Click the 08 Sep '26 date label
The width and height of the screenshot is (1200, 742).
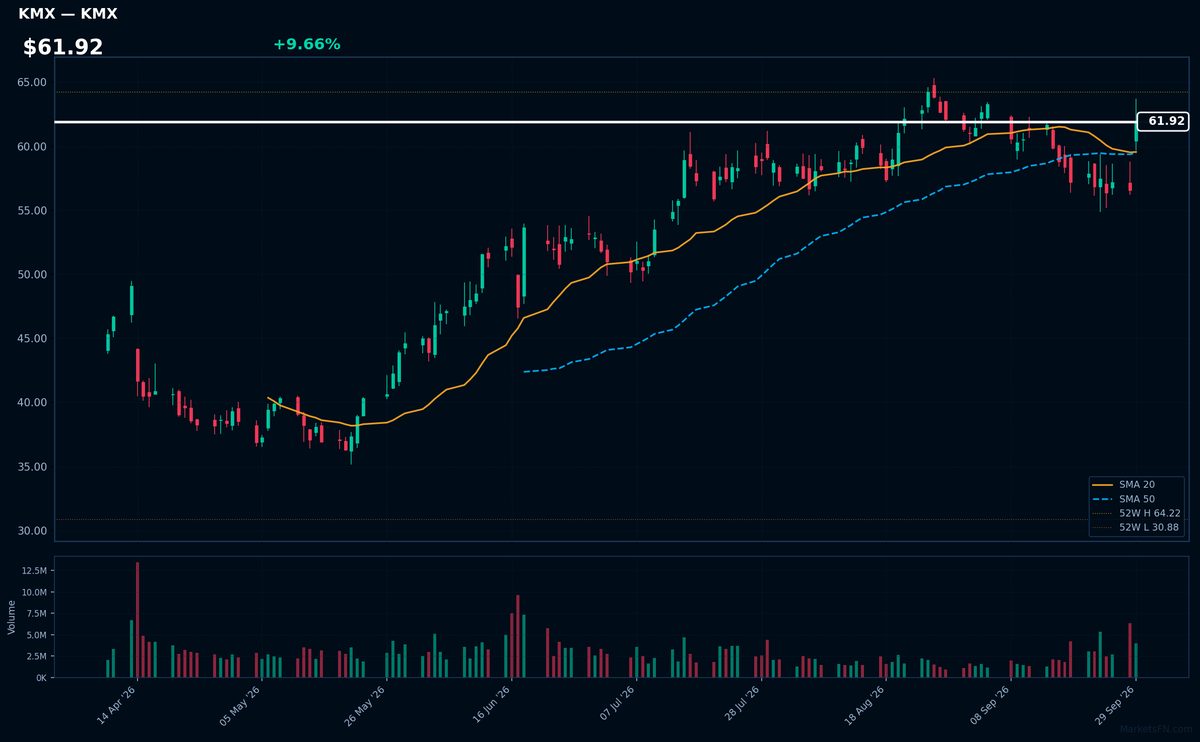pyautogui.click(x=990, y=705)
